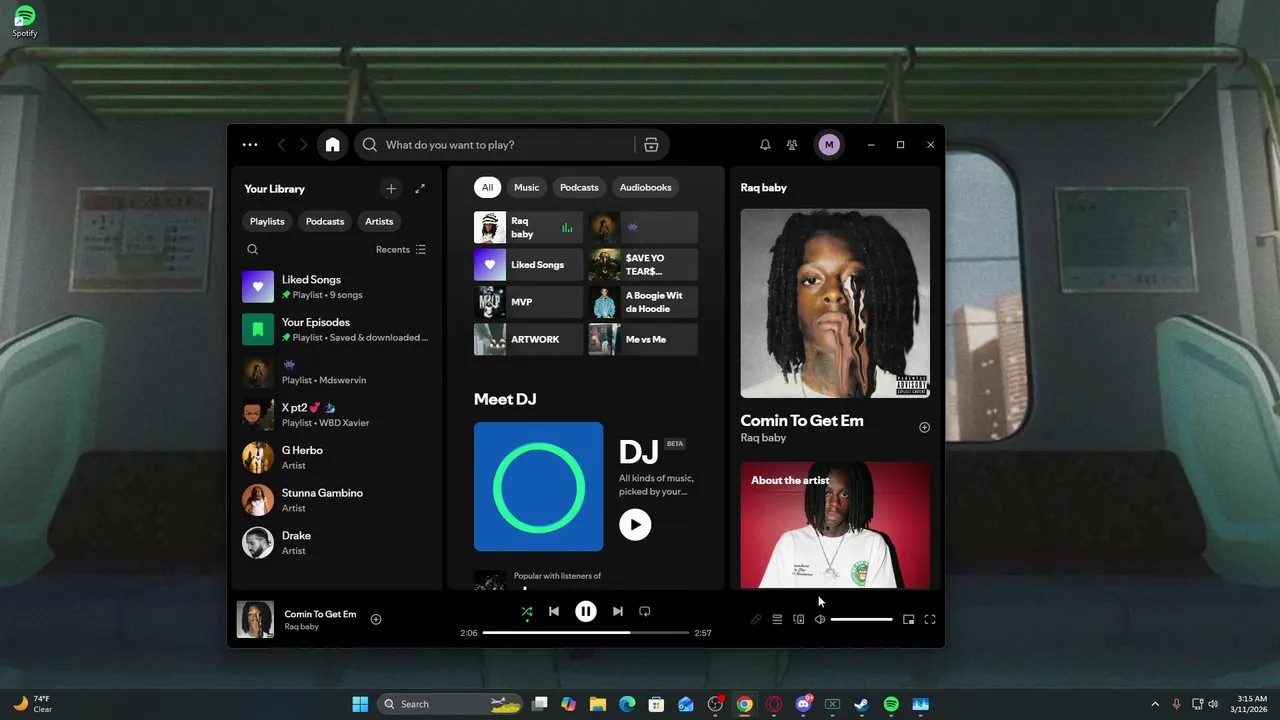Open the Meet DJ heading

tap(505, 399)
